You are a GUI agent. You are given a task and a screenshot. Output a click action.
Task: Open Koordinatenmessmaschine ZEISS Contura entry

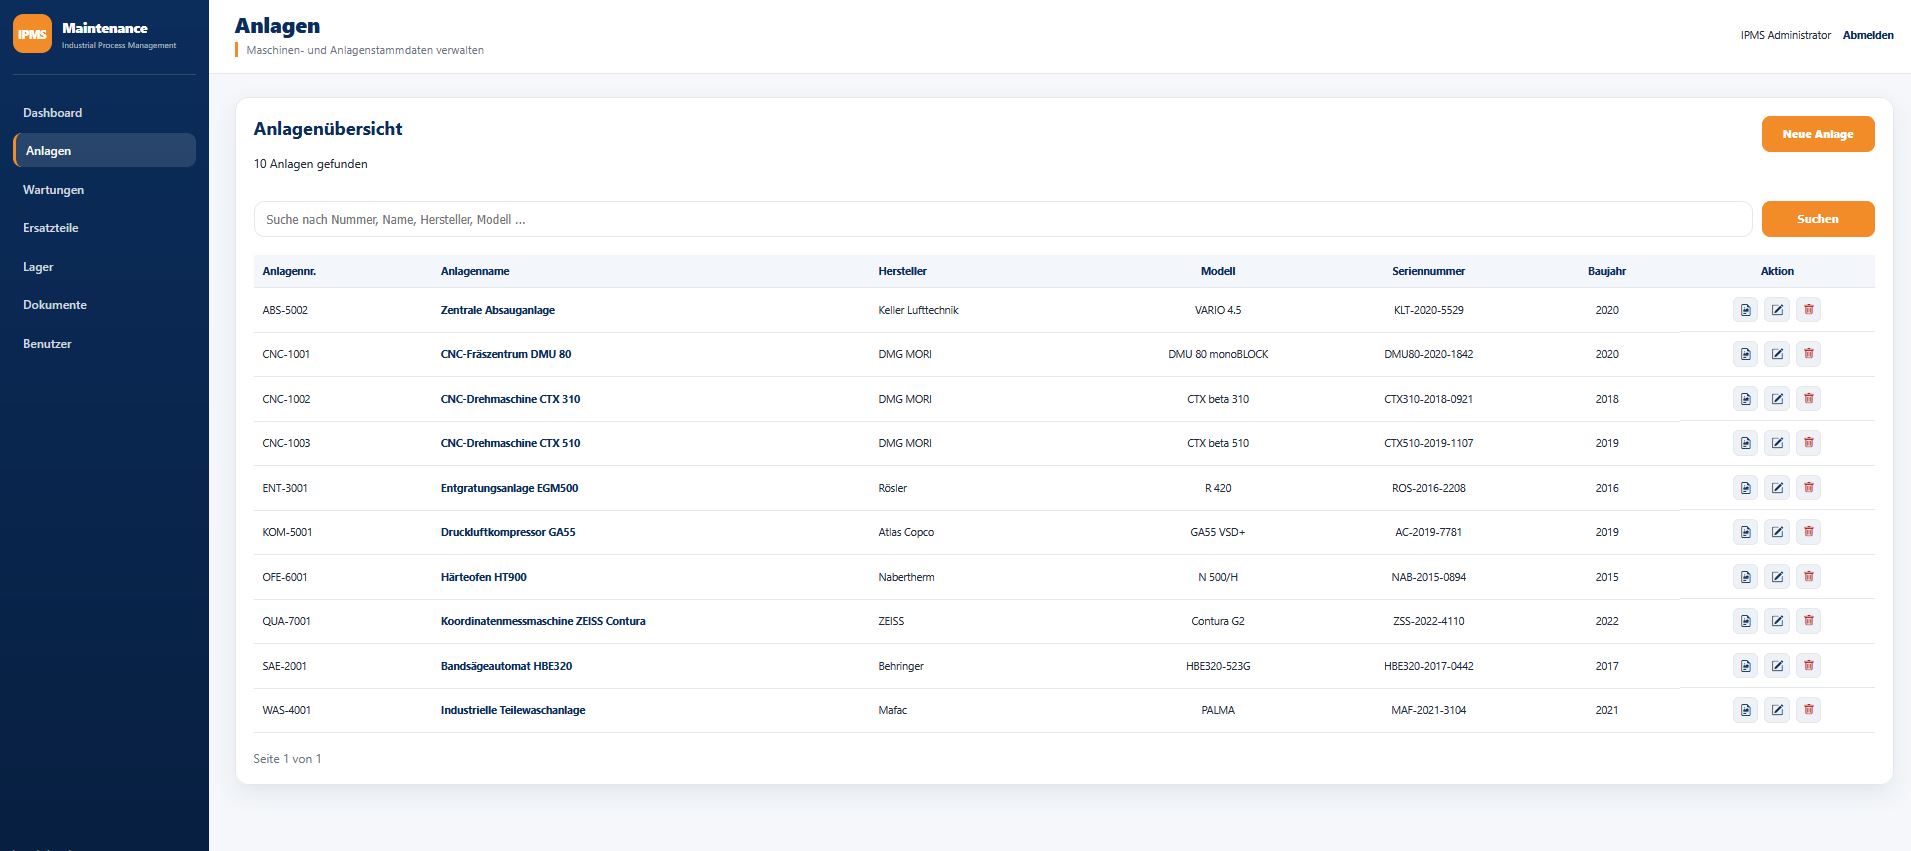tap(543, 621)
